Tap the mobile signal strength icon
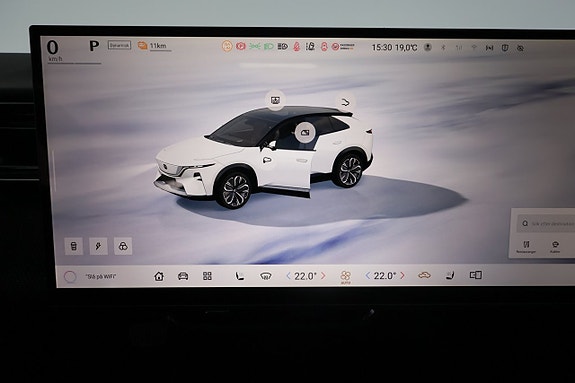The width and height of the screenshot is (575, 383). point(459,48)
